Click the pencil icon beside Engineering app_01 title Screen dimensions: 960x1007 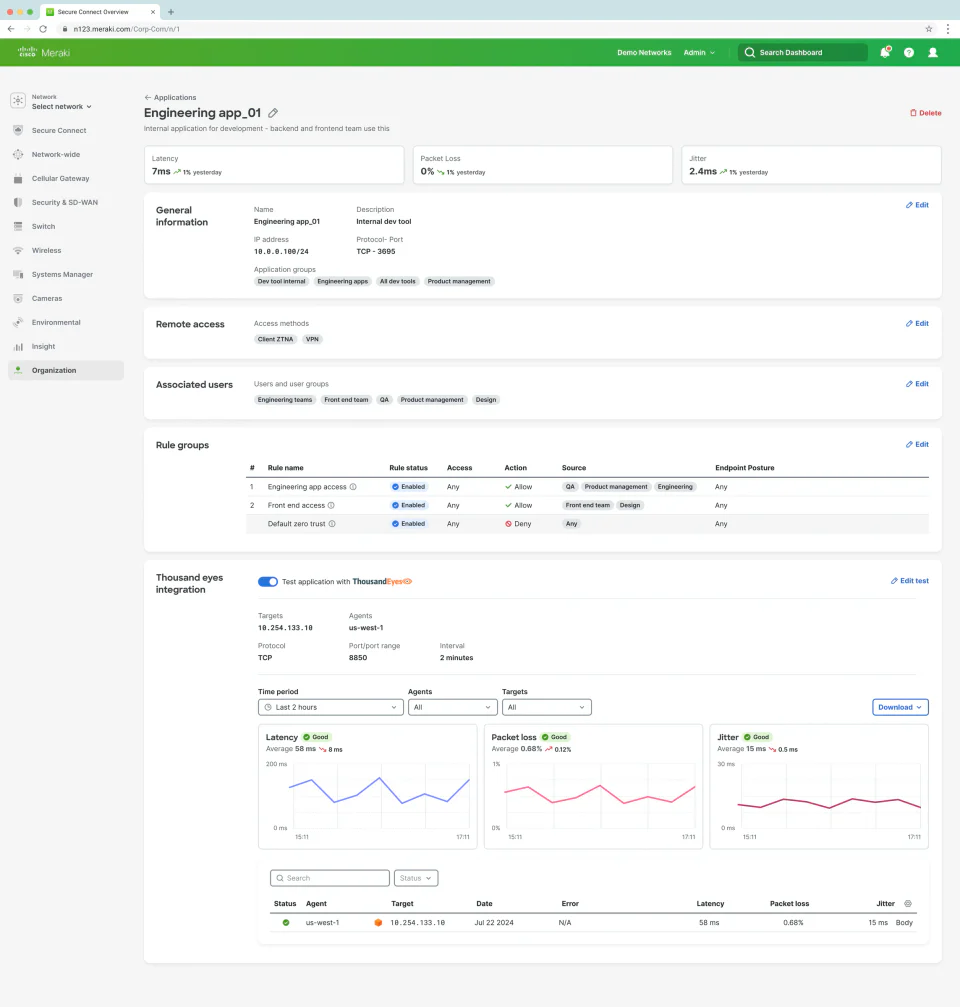pyautogui.click(x=273, y=113)
